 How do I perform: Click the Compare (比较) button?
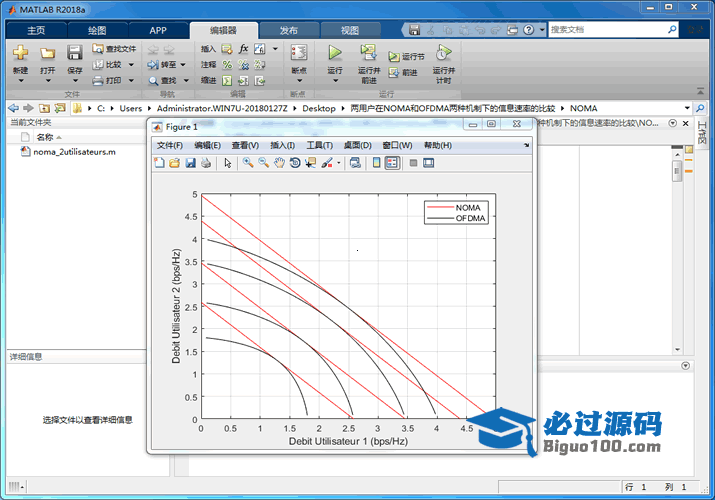pyautogui.click(x=108, y=65)
